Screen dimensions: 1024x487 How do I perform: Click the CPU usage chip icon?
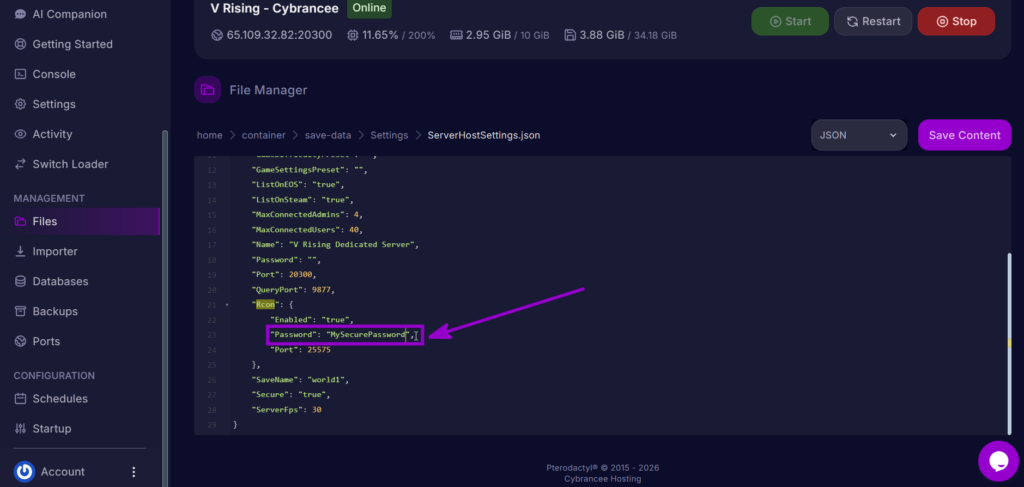click(x=353, y=35)
